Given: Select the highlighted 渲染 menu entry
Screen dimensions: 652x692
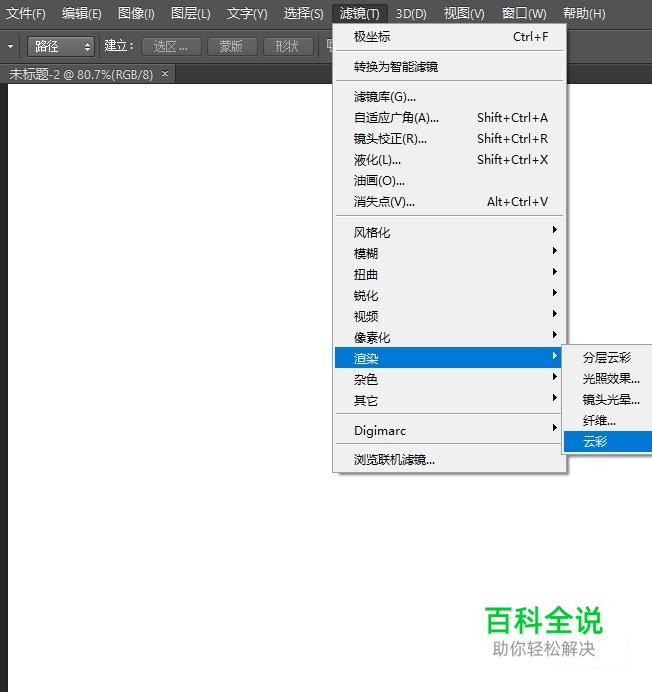Looking at the screenshot, I should (x=448, y=358).
